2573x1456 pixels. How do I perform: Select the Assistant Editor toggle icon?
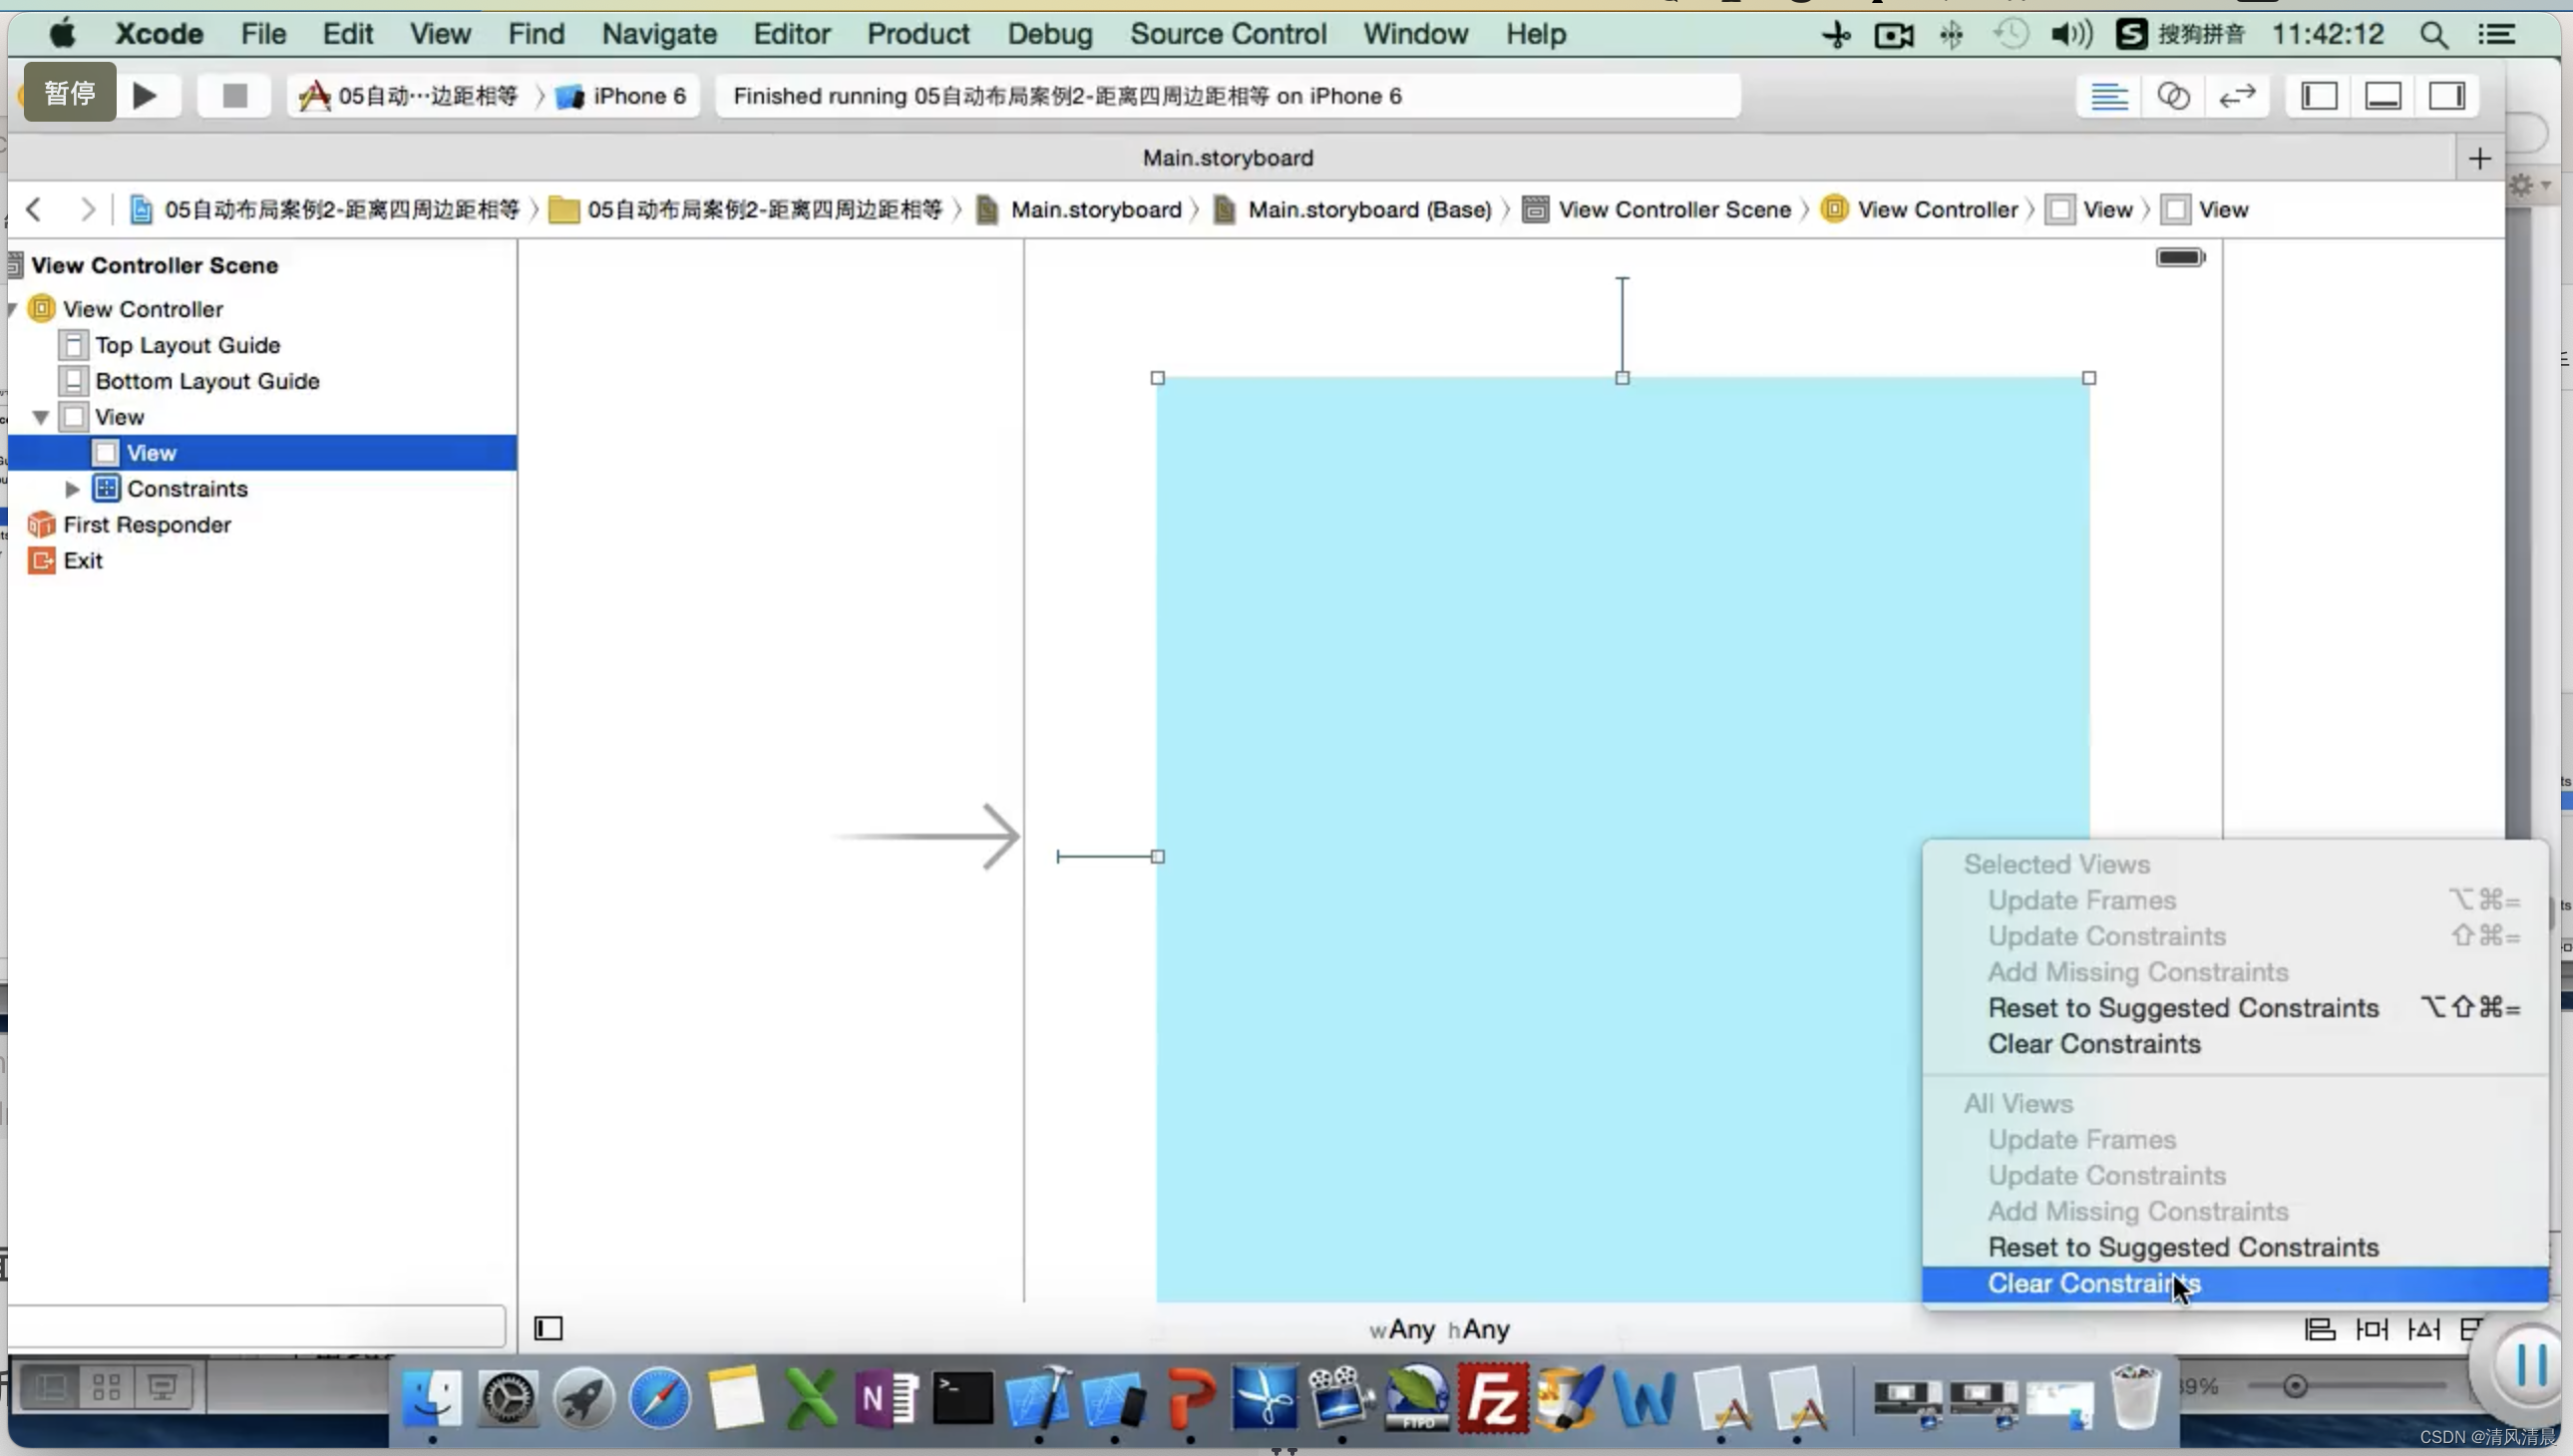pyautogui.click(x=2172, y=96)
